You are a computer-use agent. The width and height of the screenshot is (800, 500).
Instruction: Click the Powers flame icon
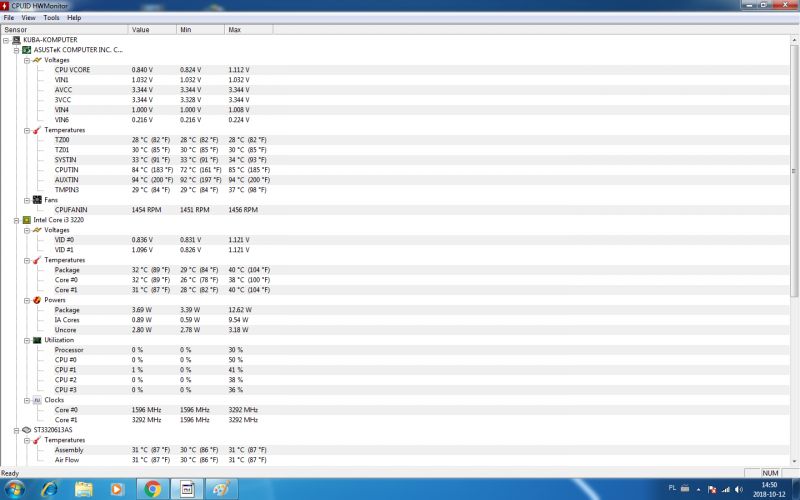click(x=37, y=300)
